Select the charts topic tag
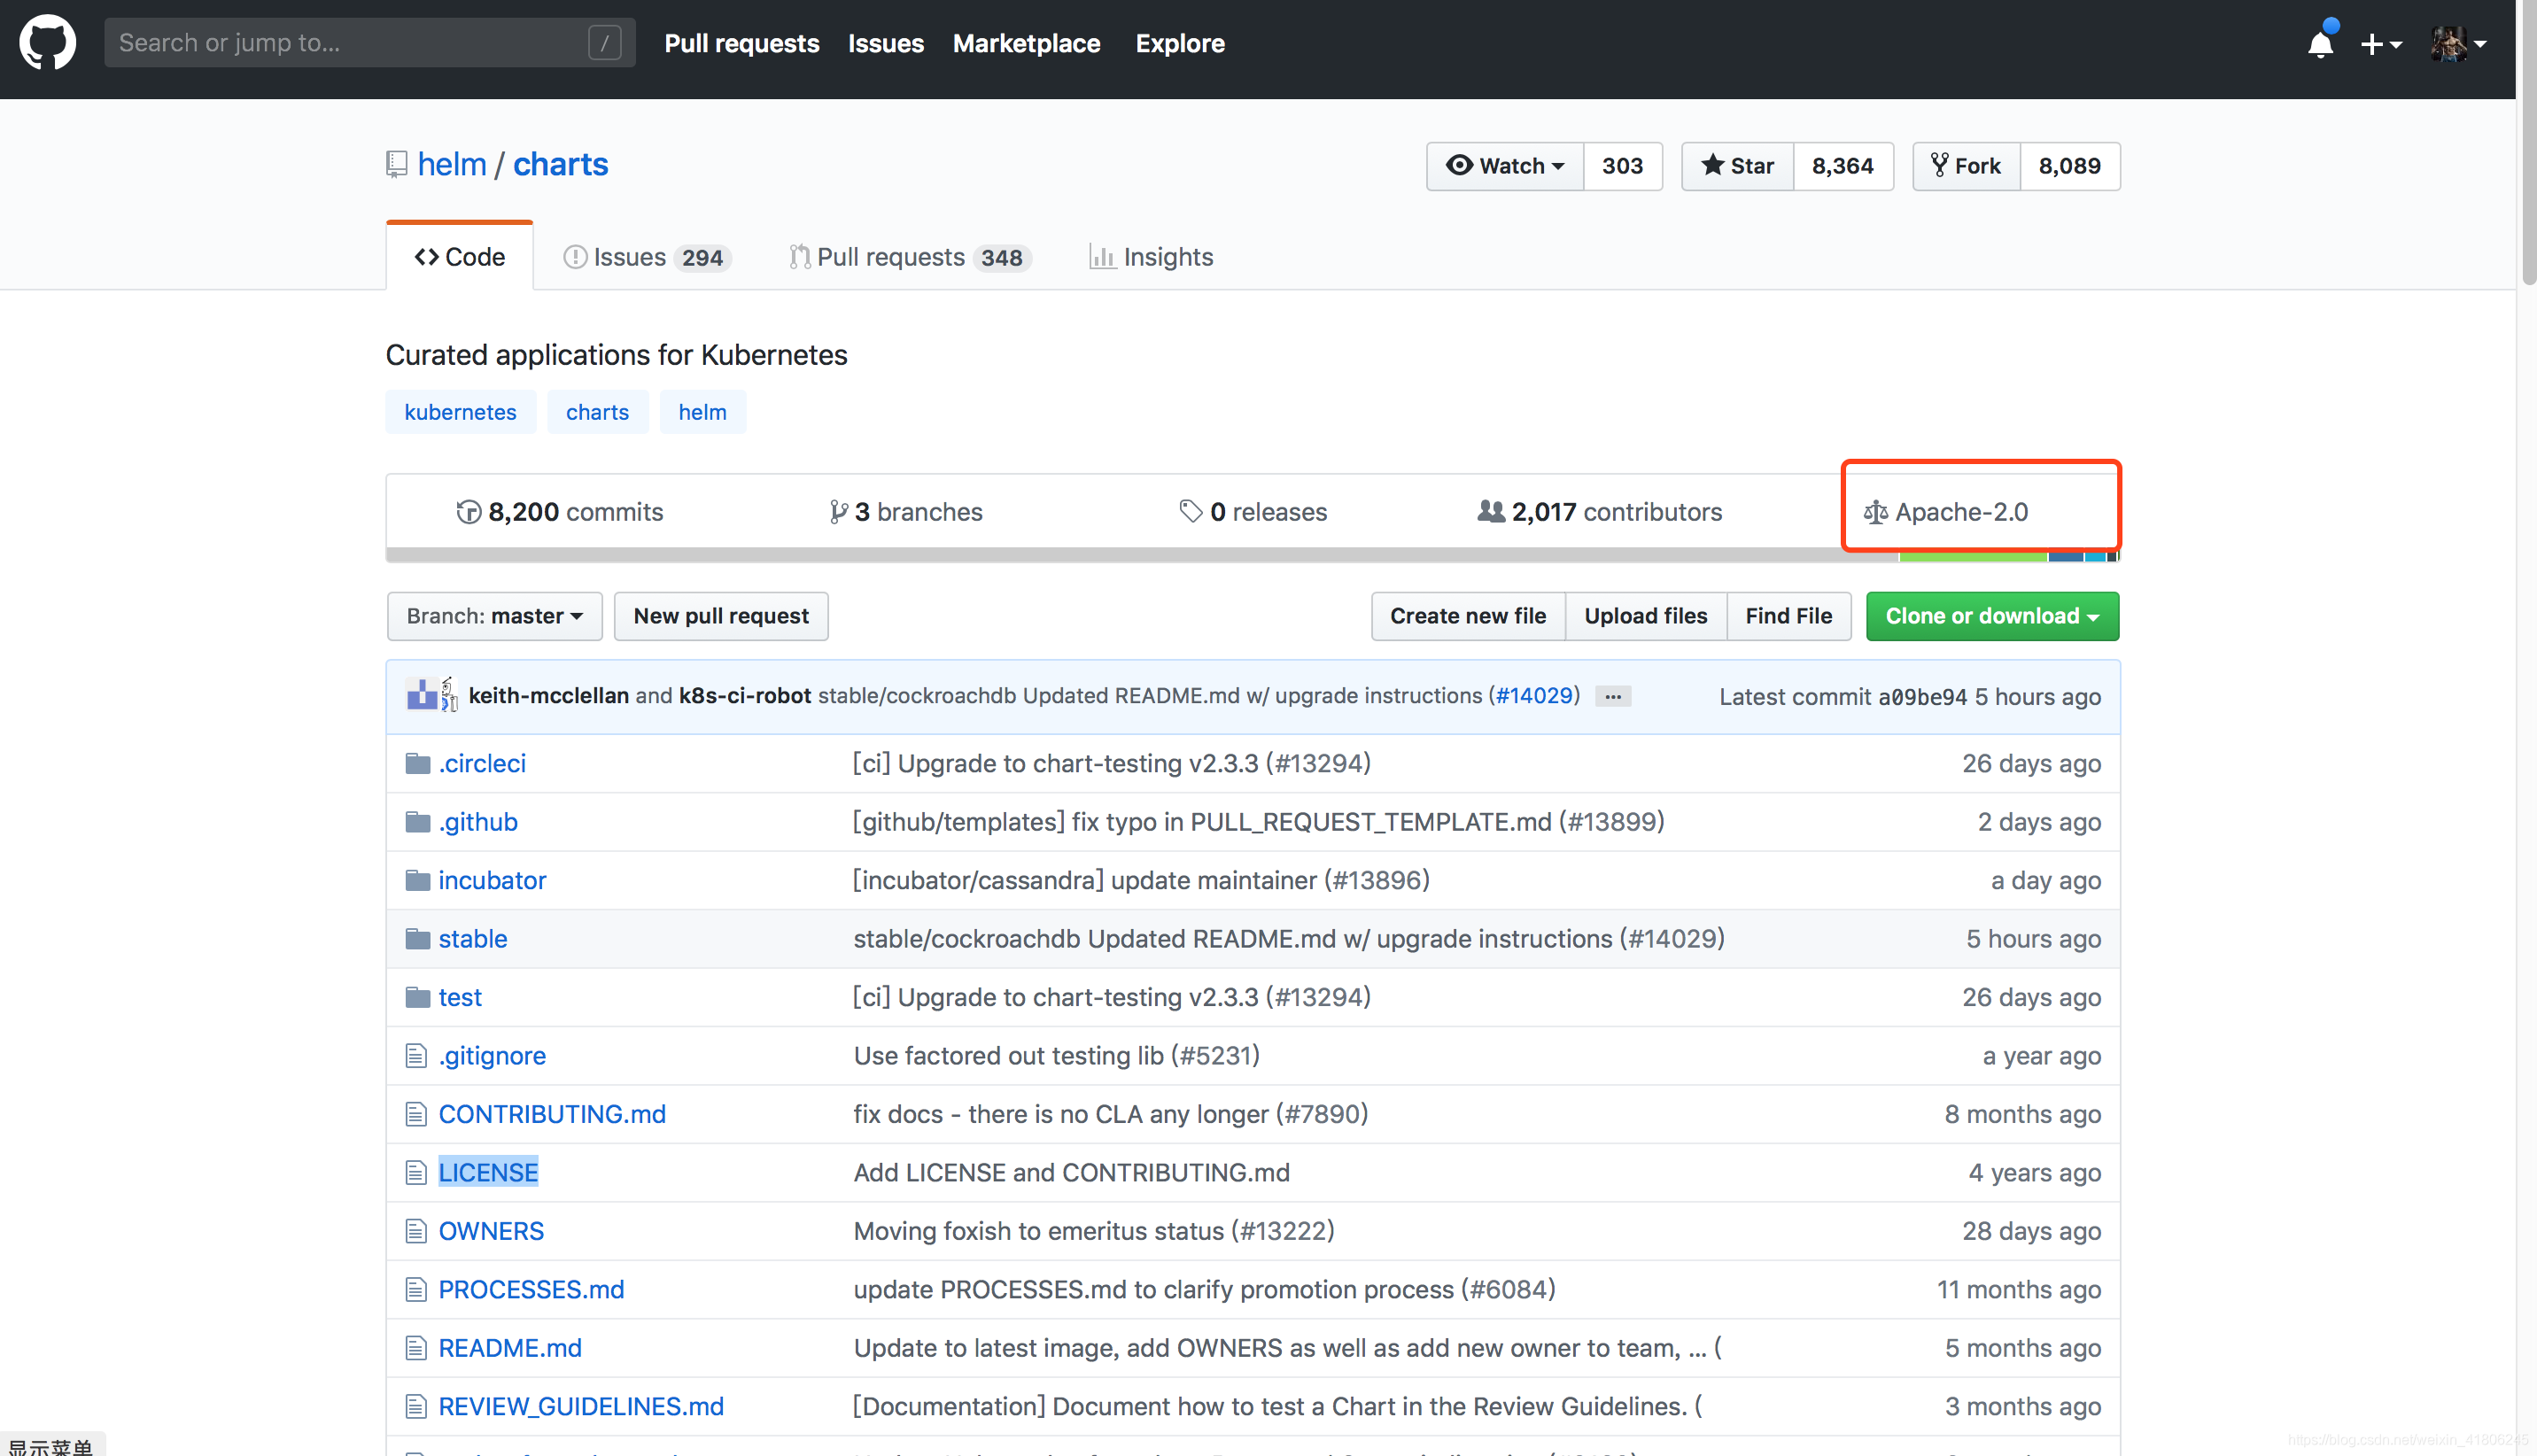This screenshot has width=2537, height=1456. point(598,412)
